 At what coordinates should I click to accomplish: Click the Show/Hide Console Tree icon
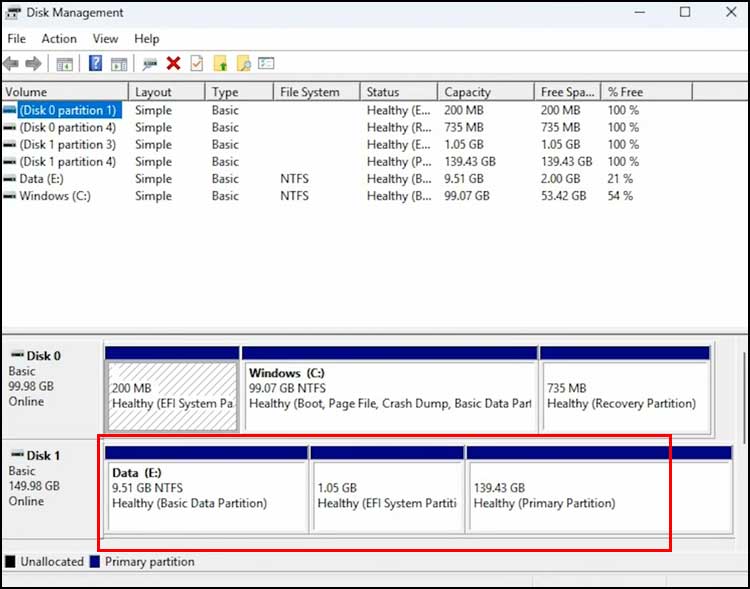pos(65,64)
